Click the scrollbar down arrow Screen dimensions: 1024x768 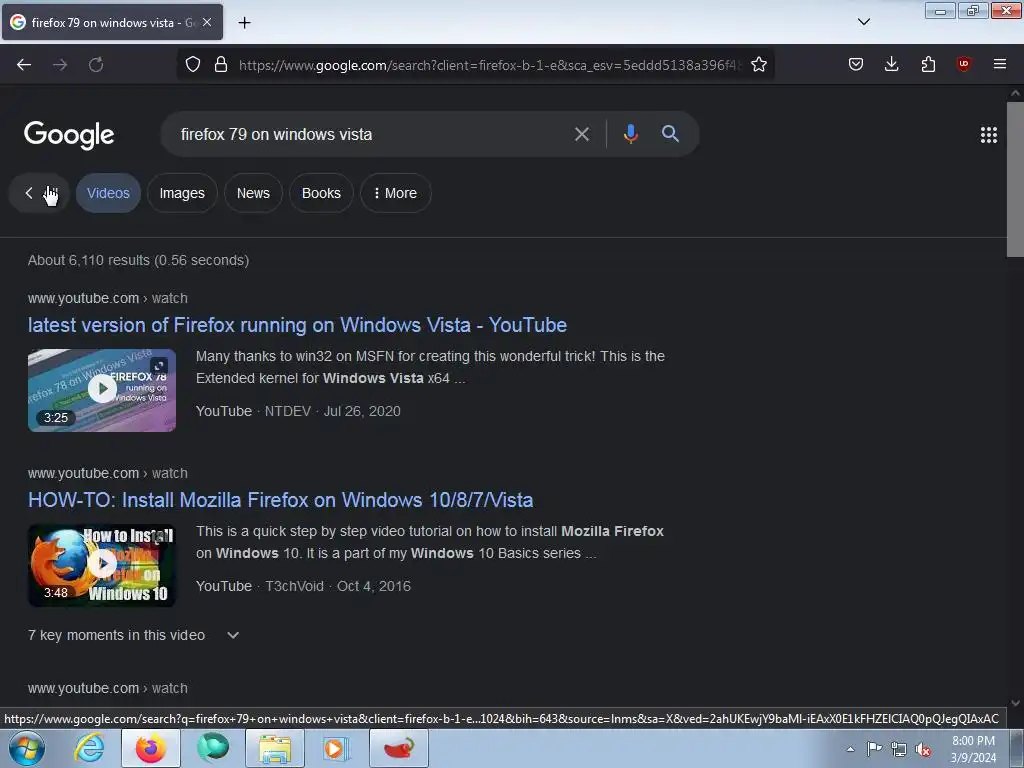pos(1015,703)
